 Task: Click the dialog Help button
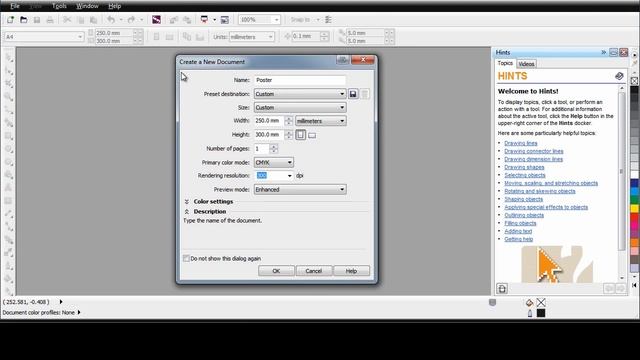(351, 271)
